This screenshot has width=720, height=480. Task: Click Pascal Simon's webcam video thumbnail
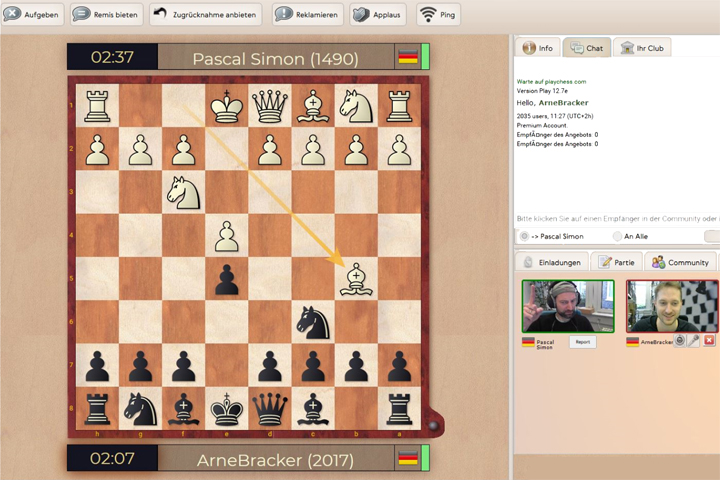(567, 306)
